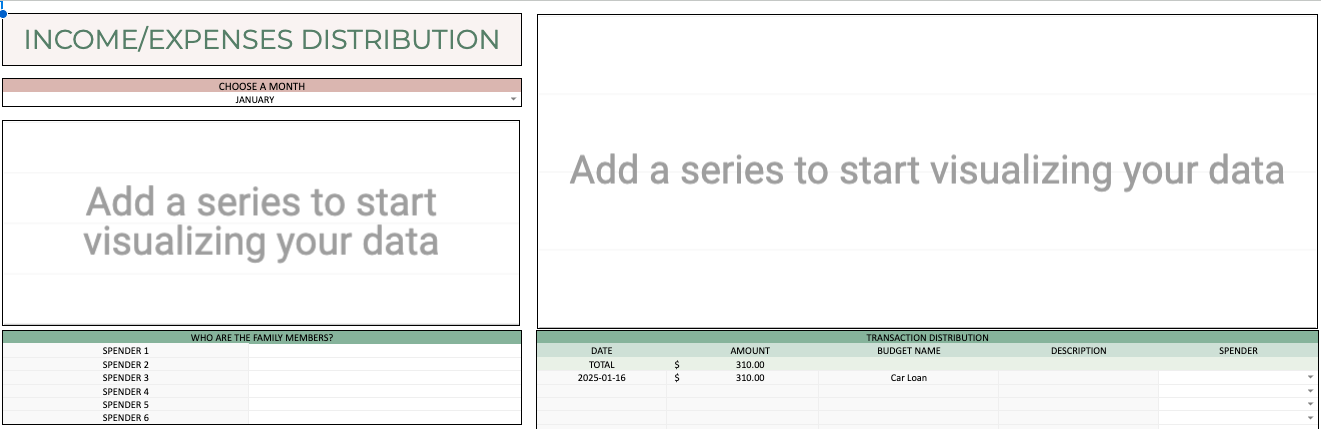The image size is (1321, 429).
Task: Select the large right chart placeholder
Action: click(x=927, y=171)
